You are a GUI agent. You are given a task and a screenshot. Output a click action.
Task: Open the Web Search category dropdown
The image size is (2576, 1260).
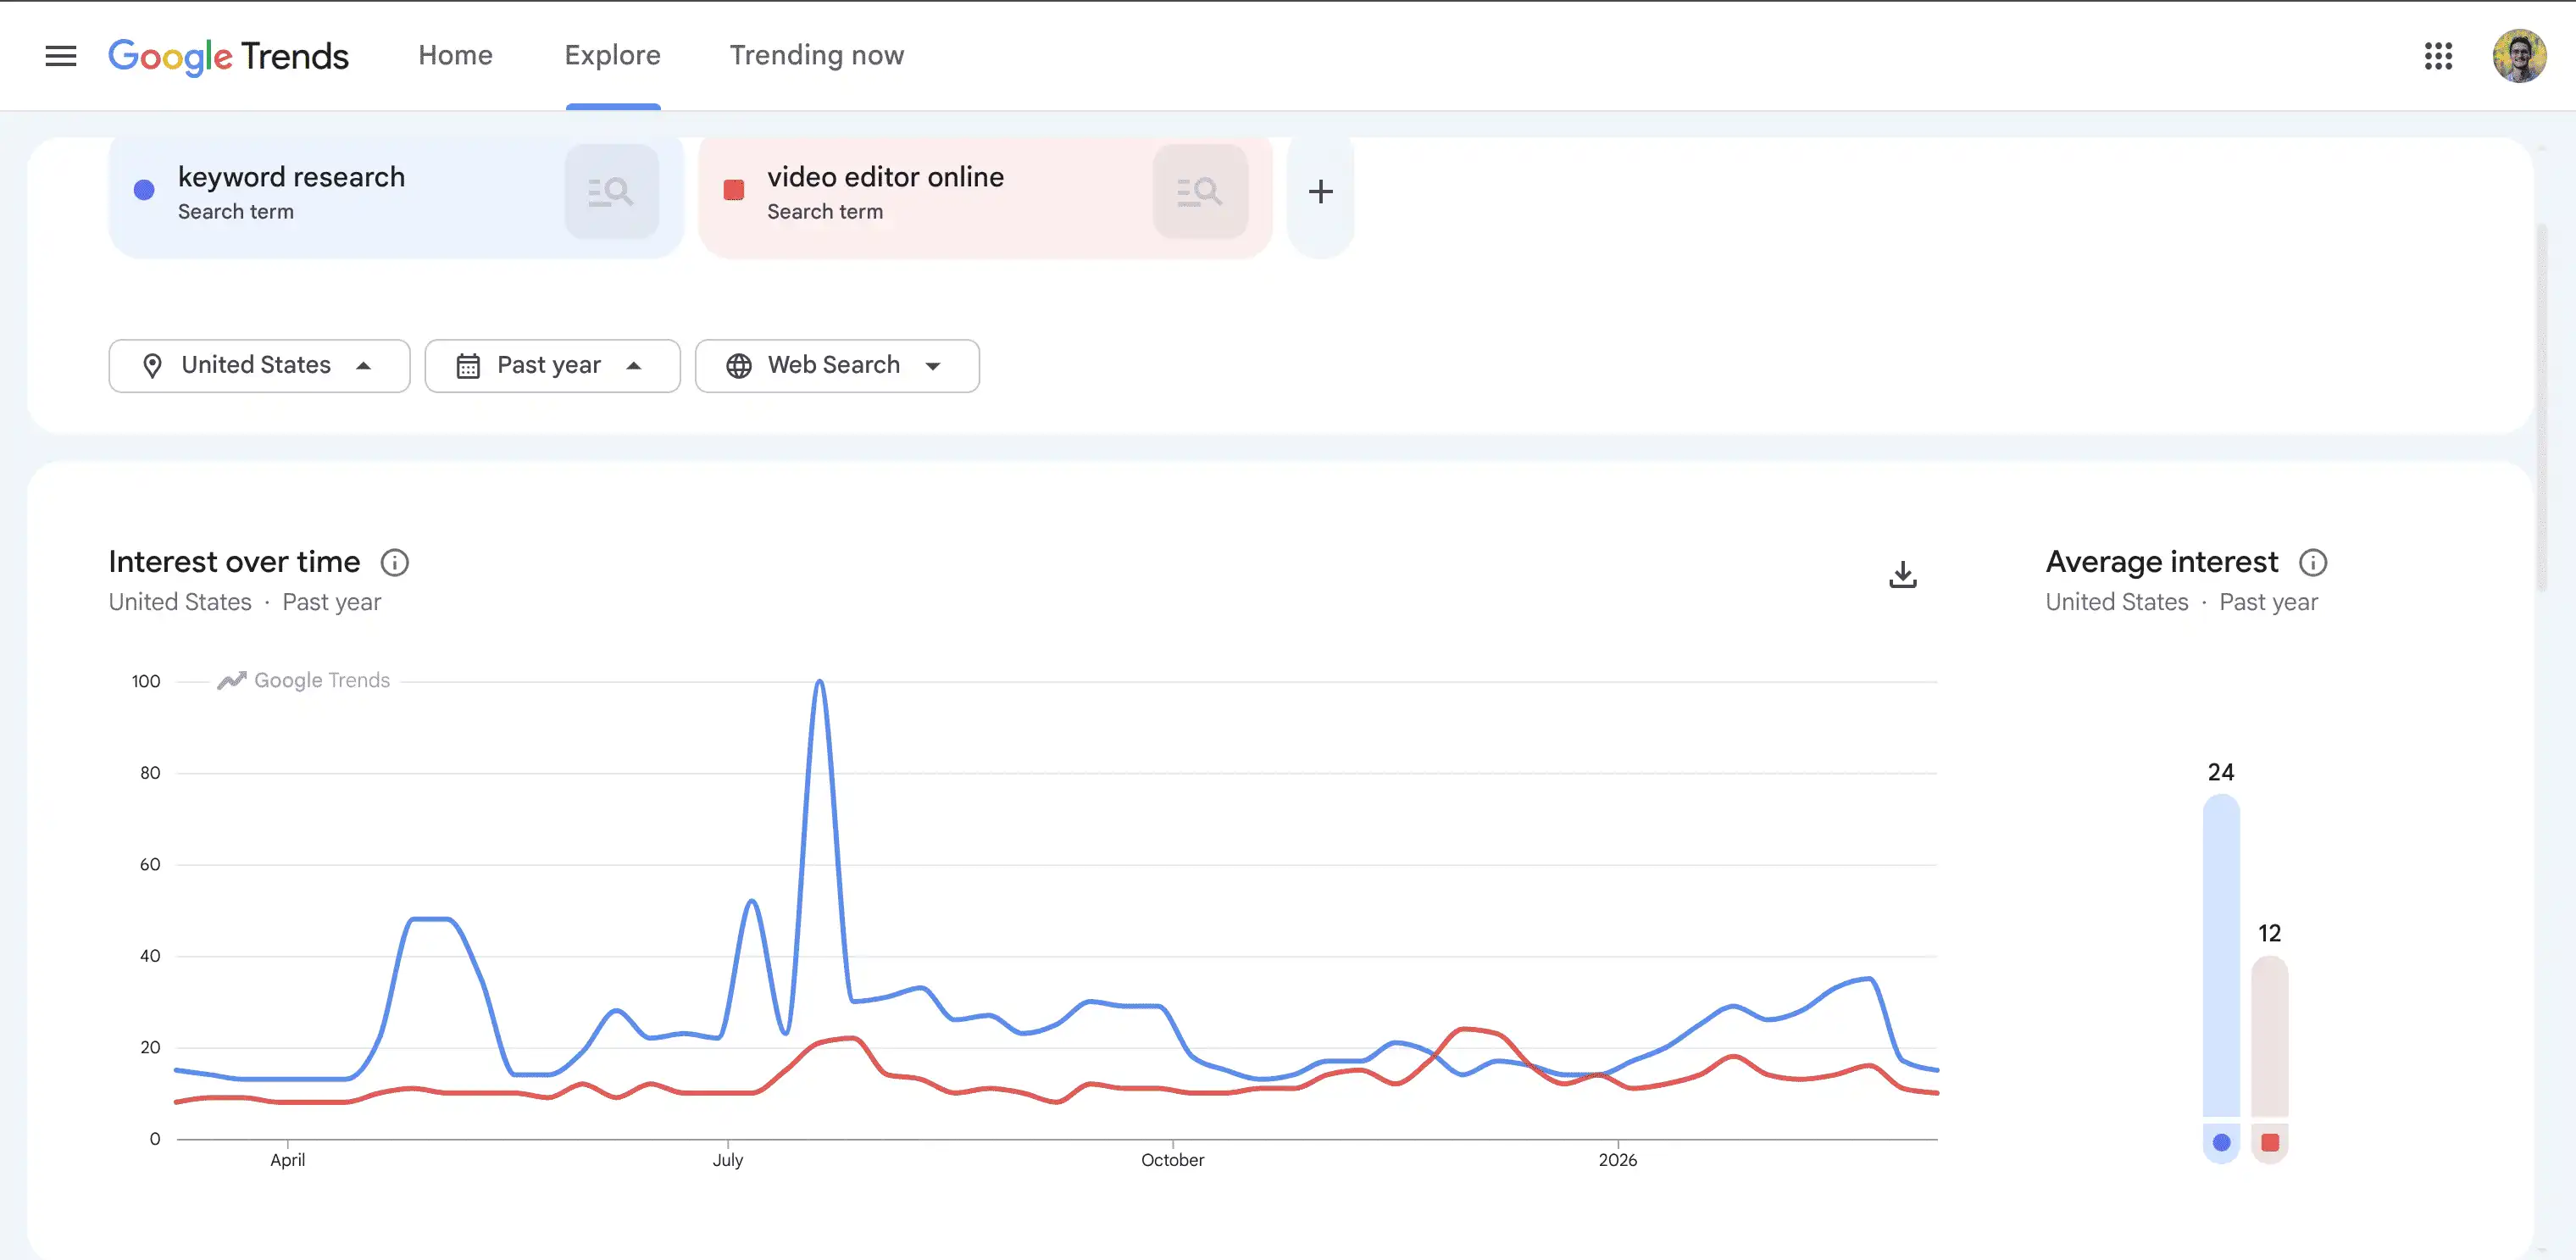pos(836,366)
